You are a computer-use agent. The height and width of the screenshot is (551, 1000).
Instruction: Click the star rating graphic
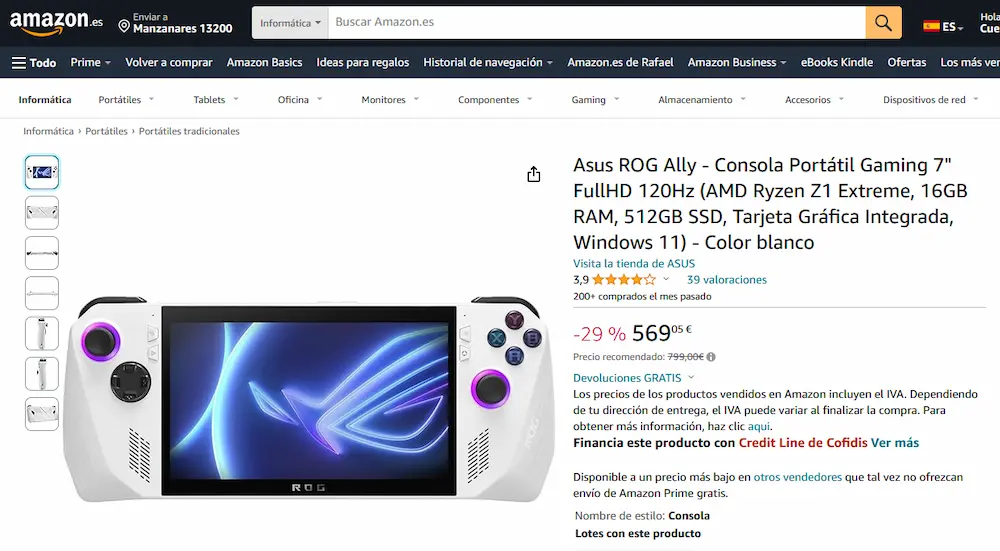coord(623,279)
